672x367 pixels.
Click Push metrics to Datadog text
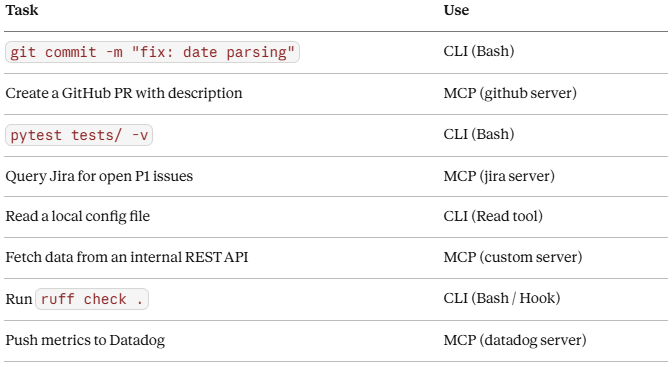coord(85,340)
